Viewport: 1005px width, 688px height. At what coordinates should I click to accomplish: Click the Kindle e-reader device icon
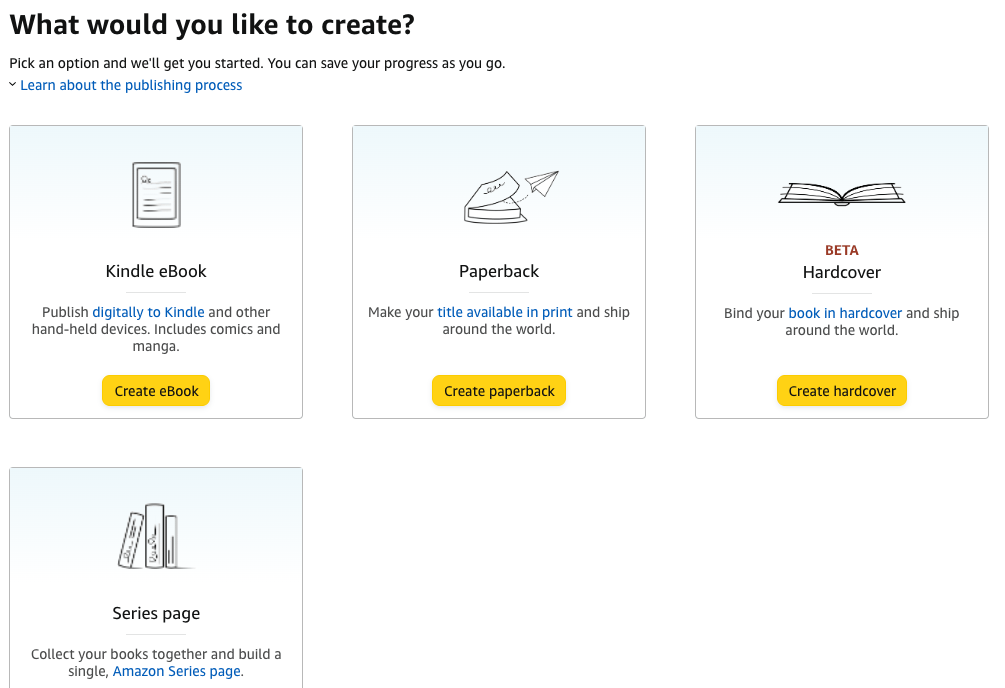tap(156, 195)
